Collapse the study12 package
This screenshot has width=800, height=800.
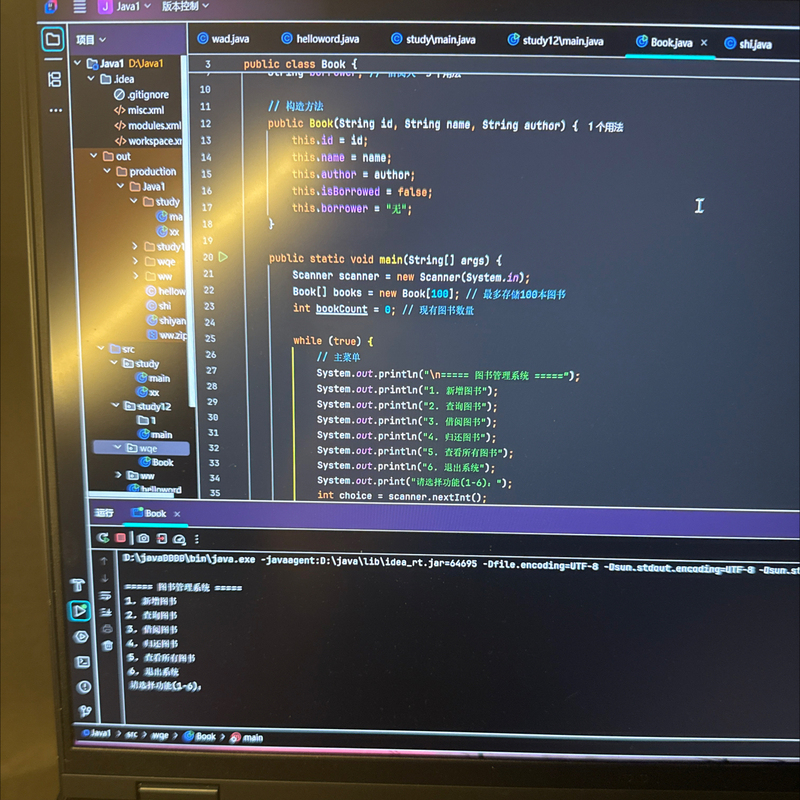[x=115, y=405]
